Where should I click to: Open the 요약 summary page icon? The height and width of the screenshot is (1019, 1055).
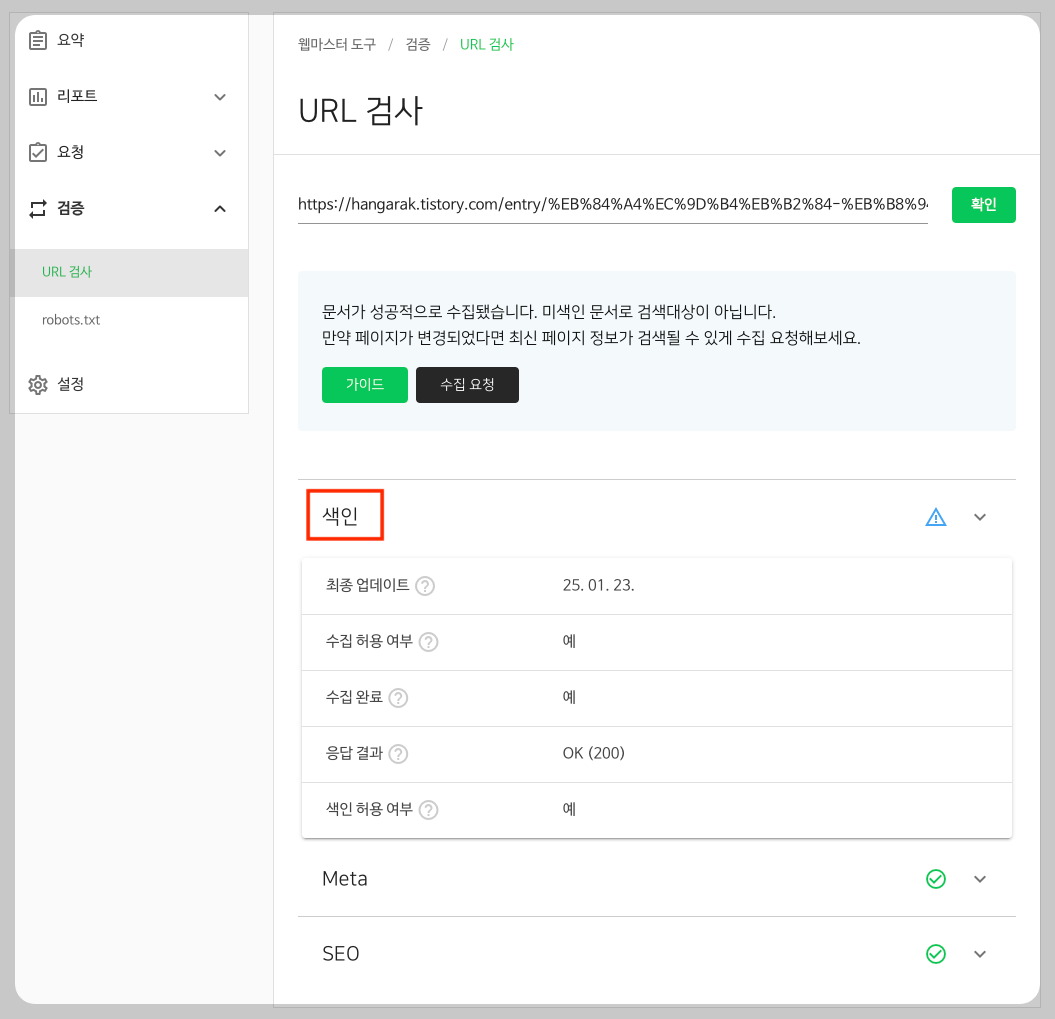pos(37,39)
